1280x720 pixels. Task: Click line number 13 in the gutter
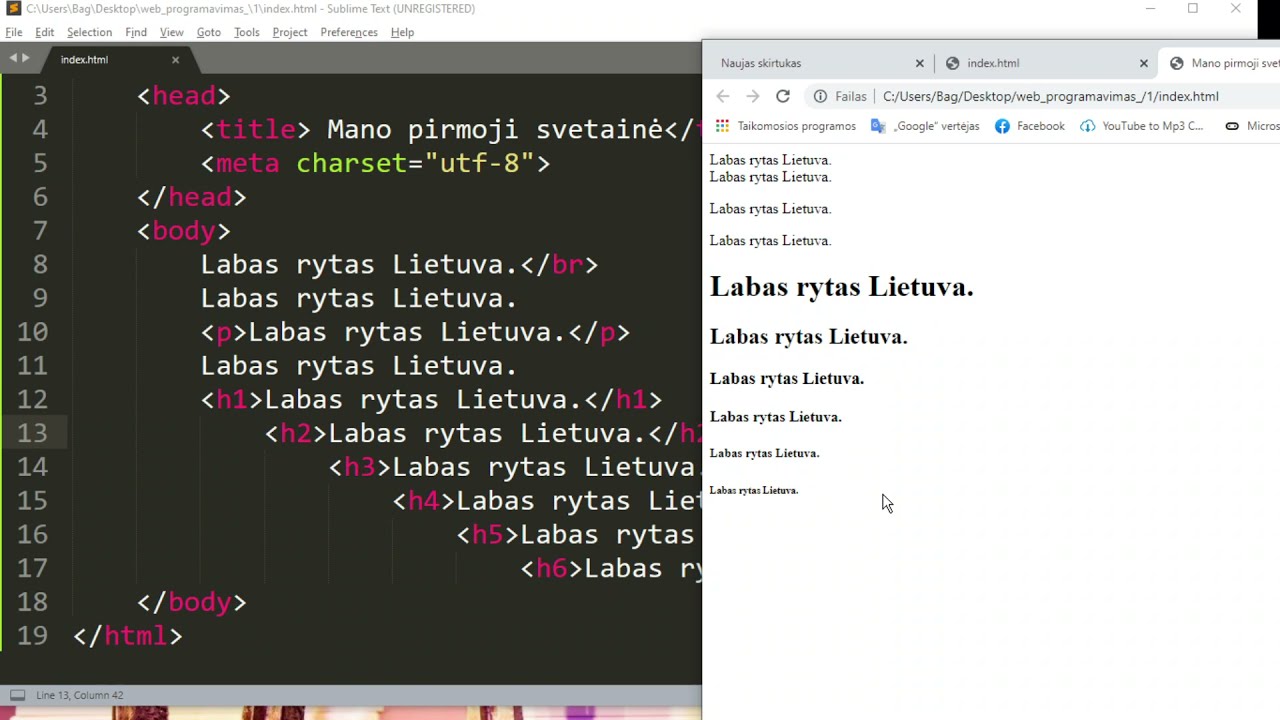click(32, 433)
